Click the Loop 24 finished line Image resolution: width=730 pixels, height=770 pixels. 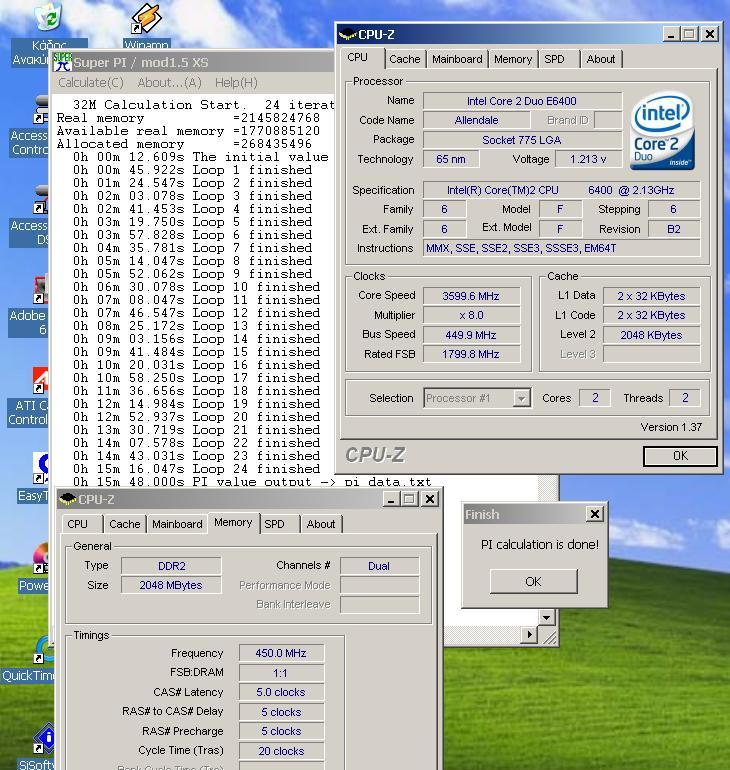[x=196, y=469]
